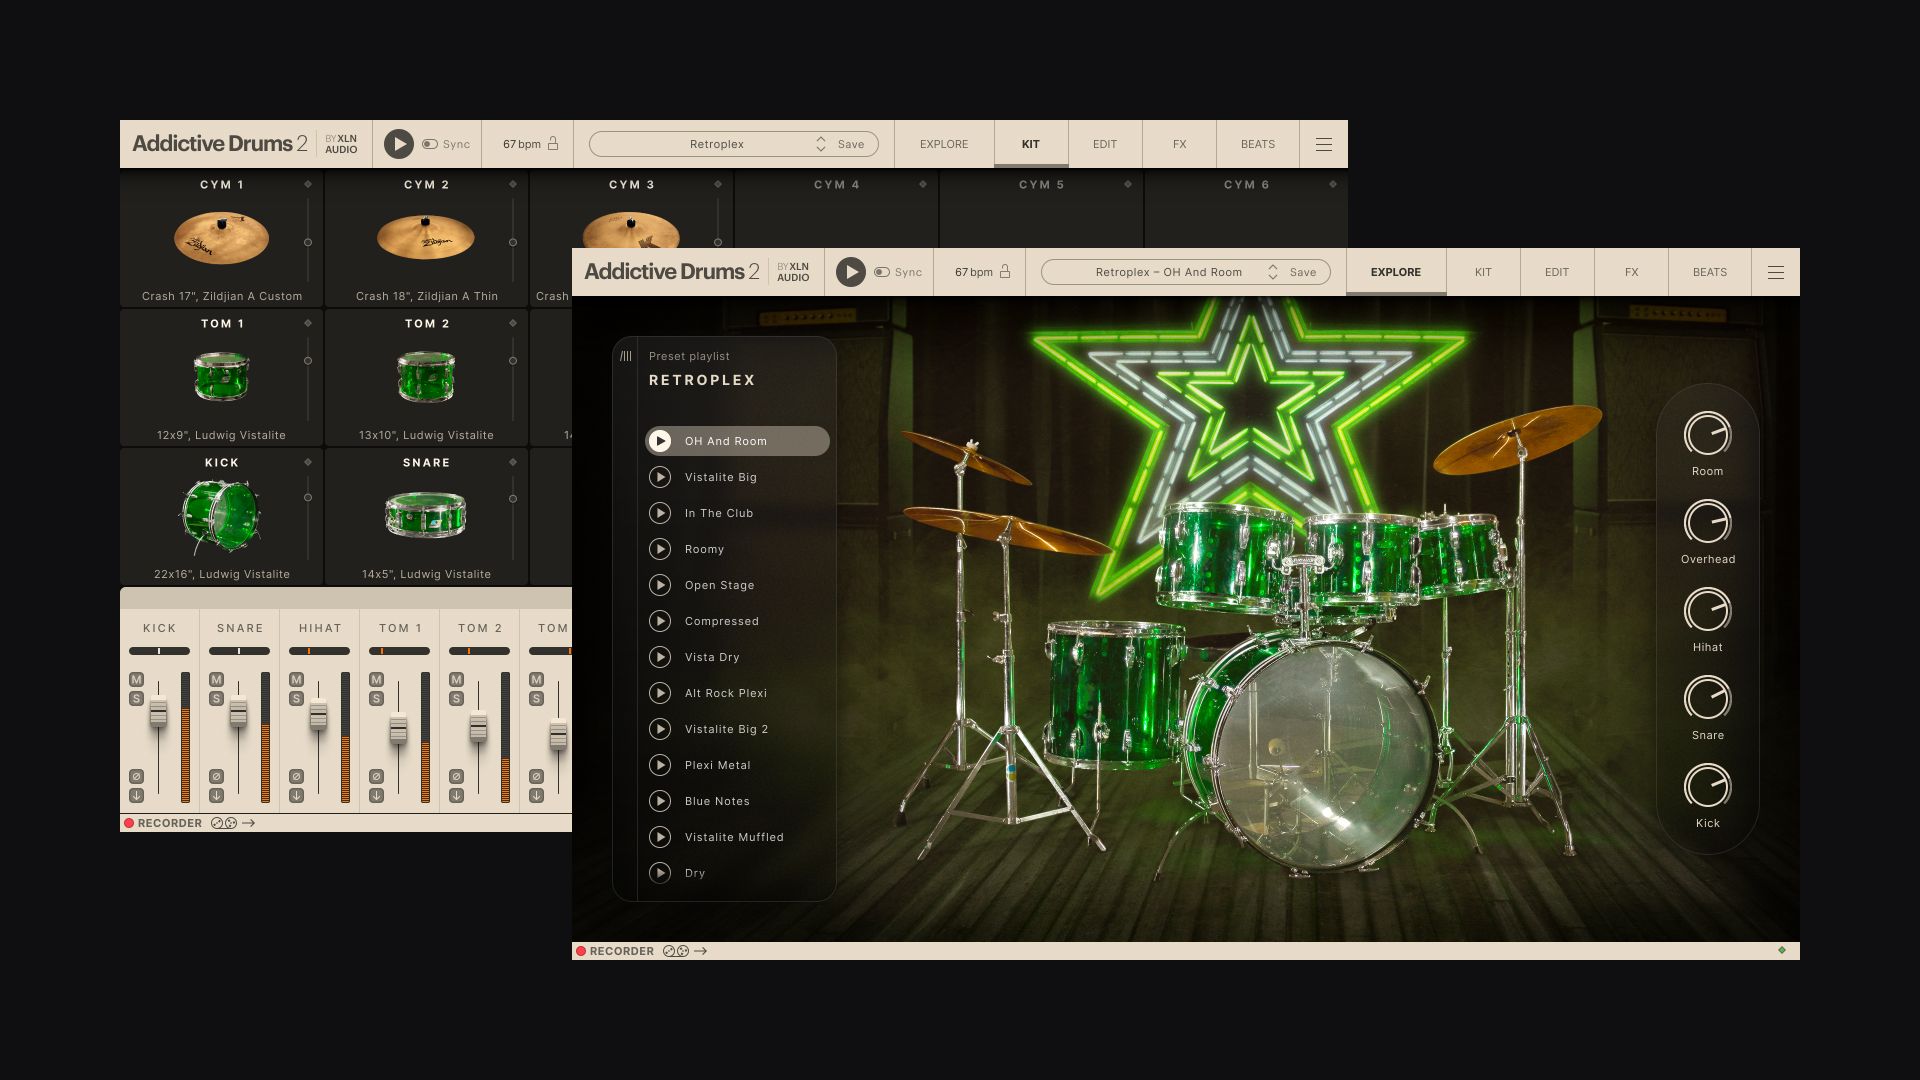Click the play button in Kit window
Image resolution: width=1920 pixels, height=1080 pixels.
tap(399, 144)
